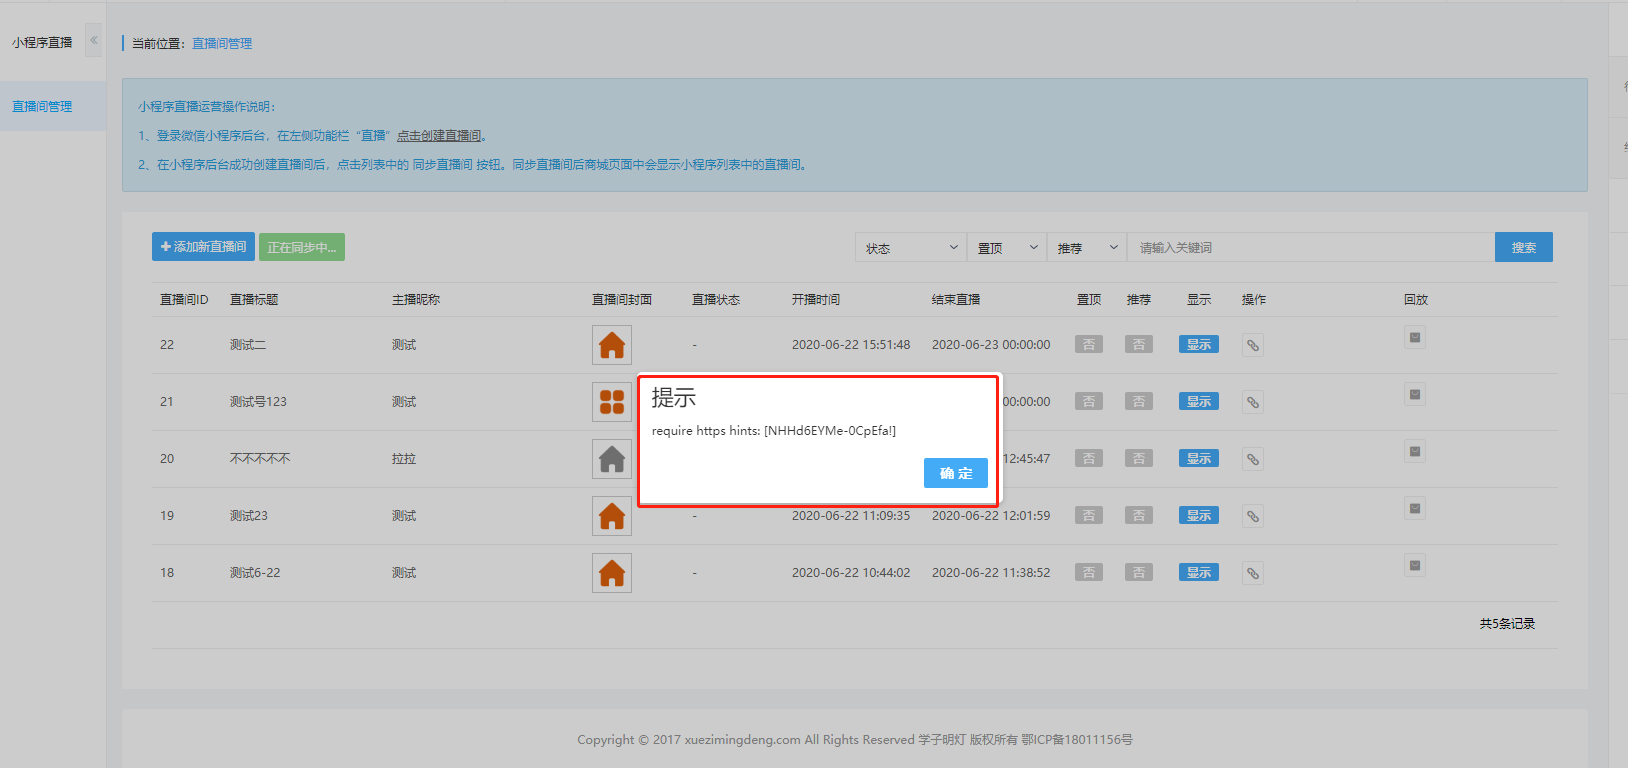This screenshot has width=1628, height=768.
Task: Click 小程序直播 sidebar header
Action: point(42,42)
